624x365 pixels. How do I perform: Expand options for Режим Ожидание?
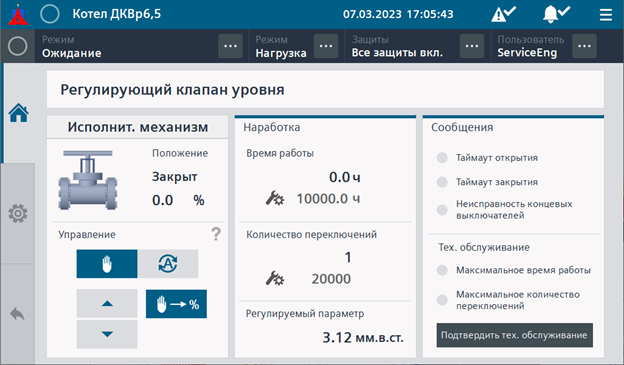tap(230, 46)
